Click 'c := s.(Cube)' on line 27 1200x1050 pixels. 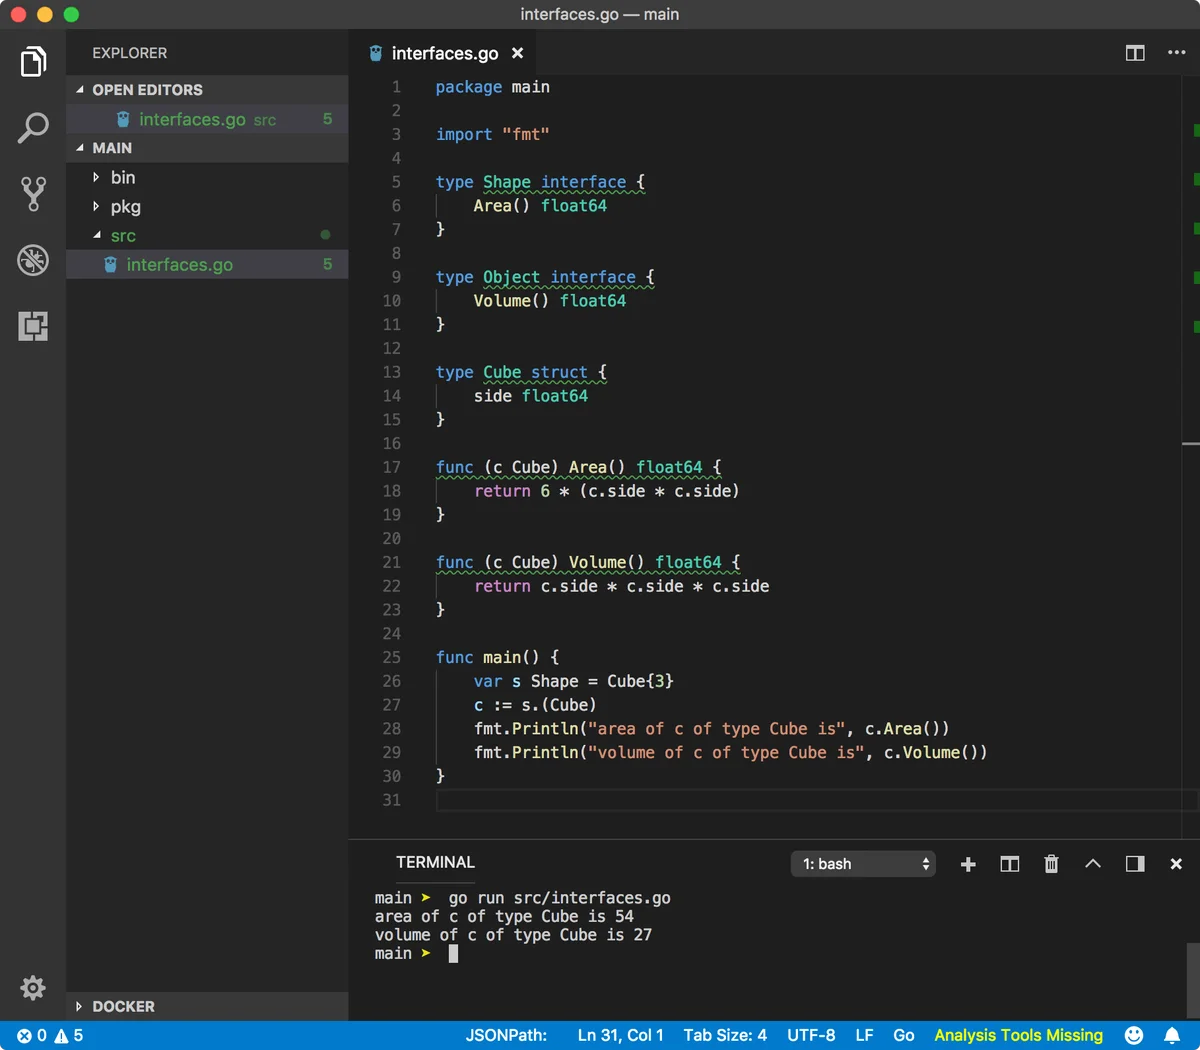pos(535,705)
